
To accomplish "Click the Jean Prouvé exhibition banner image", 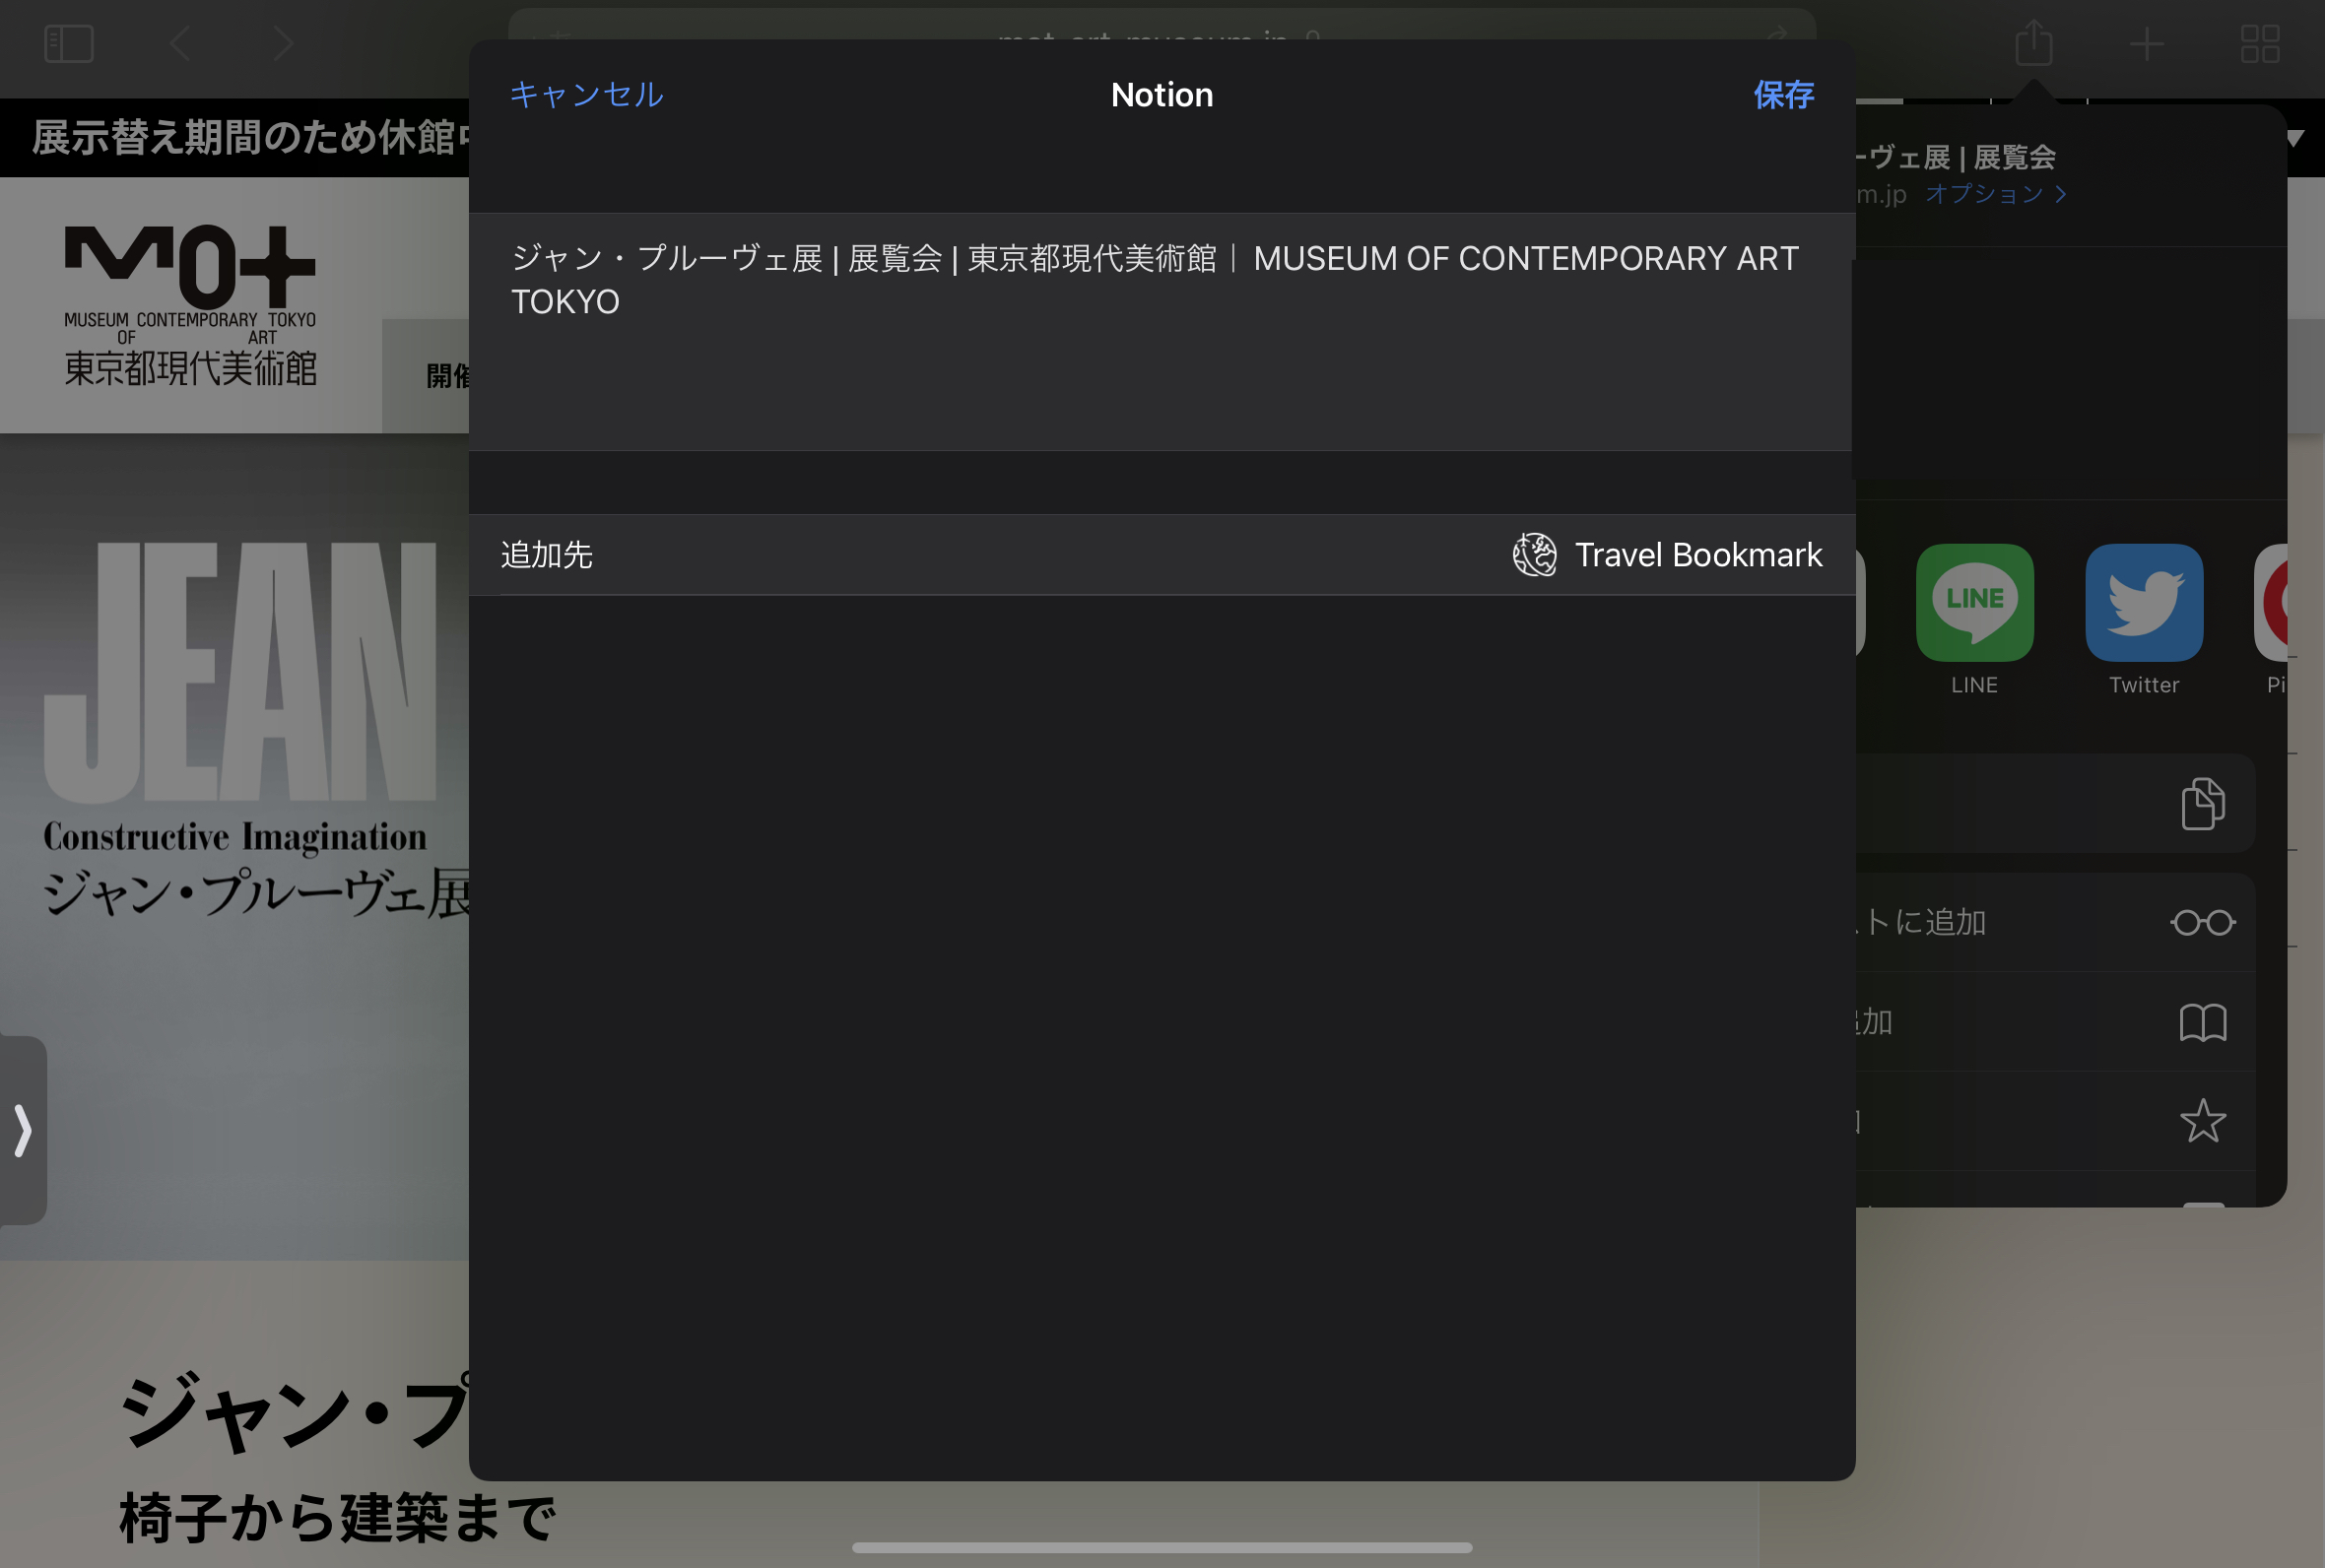I will click(235, 846).
